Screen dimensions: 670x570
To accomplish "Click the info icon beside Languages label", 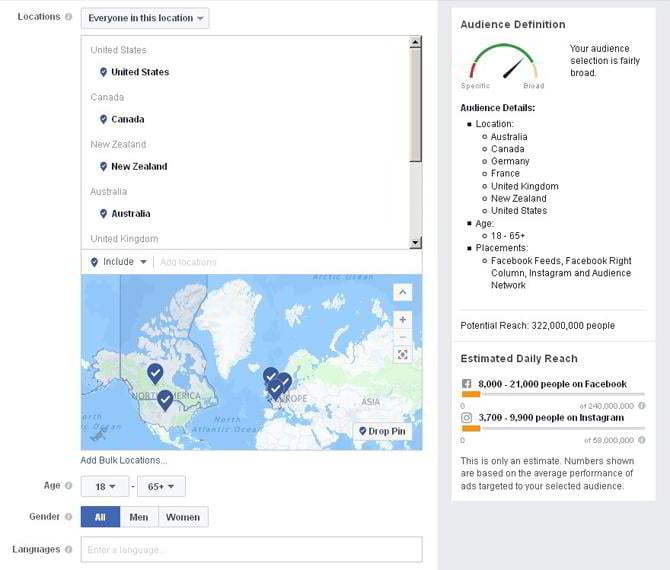I will tap(68, 549).
